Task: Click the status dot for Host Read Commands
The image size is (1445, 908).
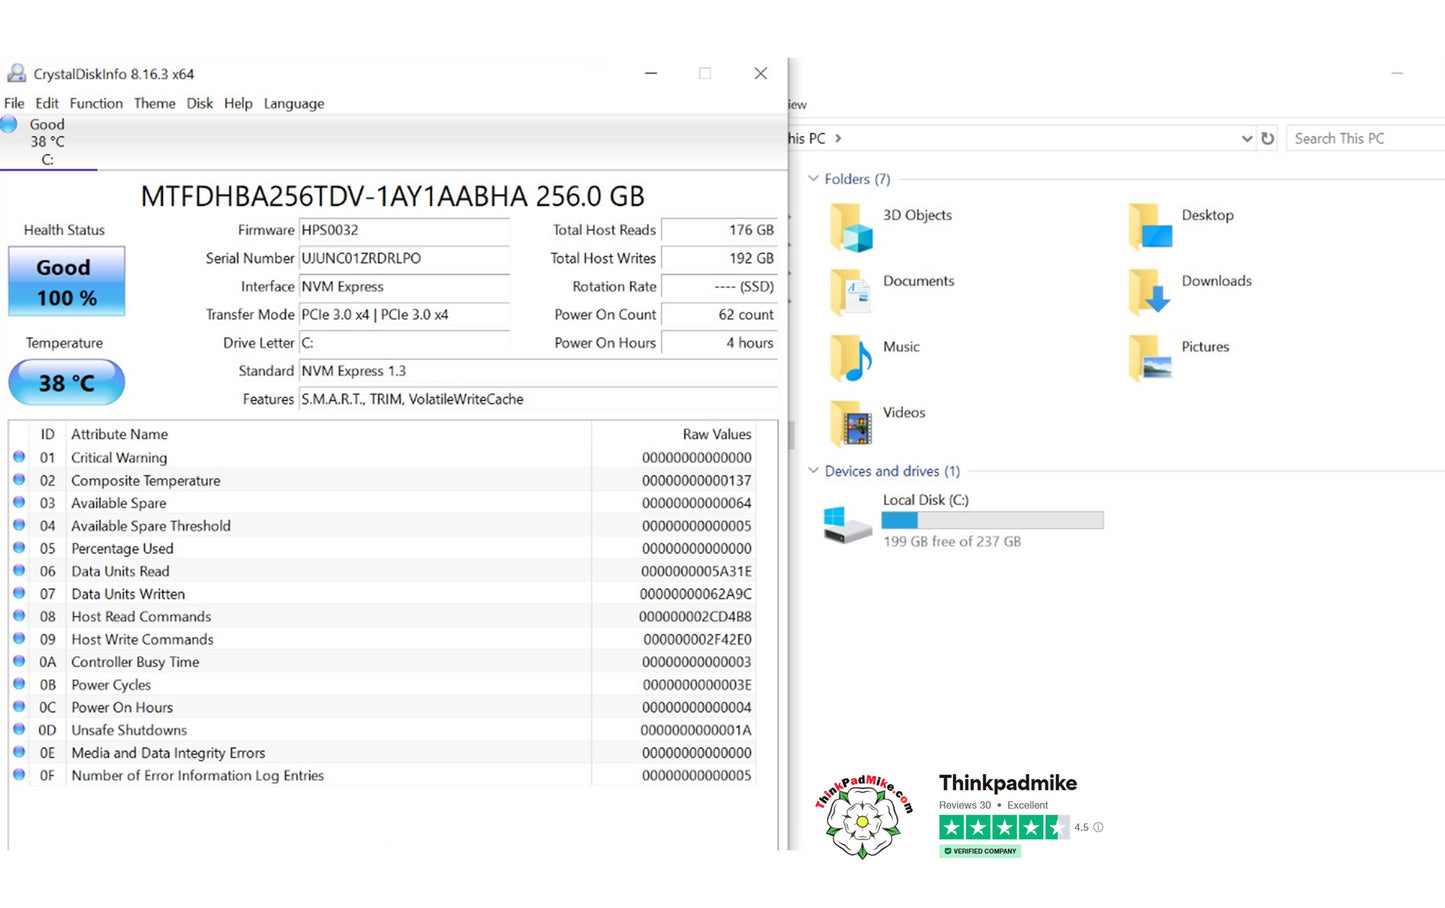Action: tap(19, 616)
